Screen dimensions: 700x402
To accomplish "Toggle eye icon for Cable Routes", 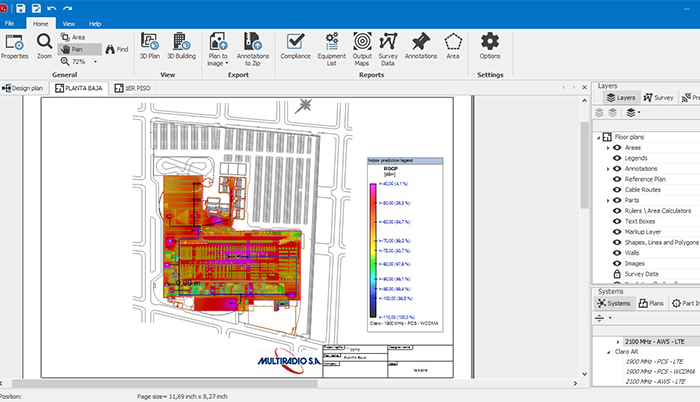I will pos(617,190).
